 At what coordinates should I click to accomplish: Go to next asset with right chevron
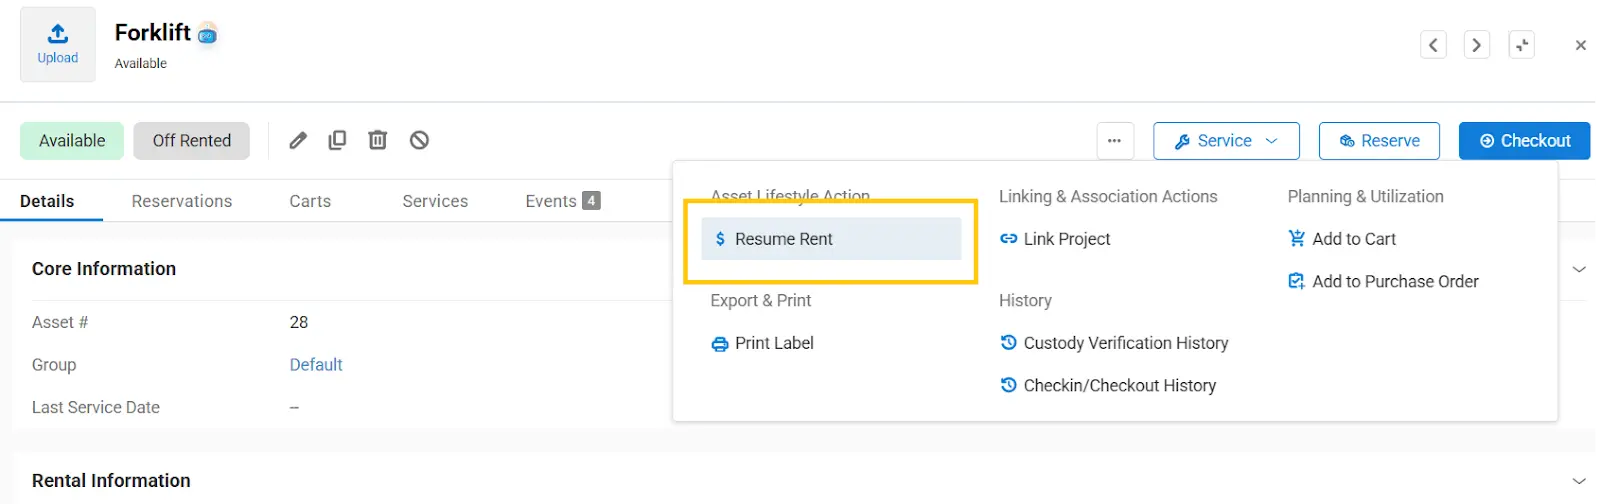(x=1476, y=45)
